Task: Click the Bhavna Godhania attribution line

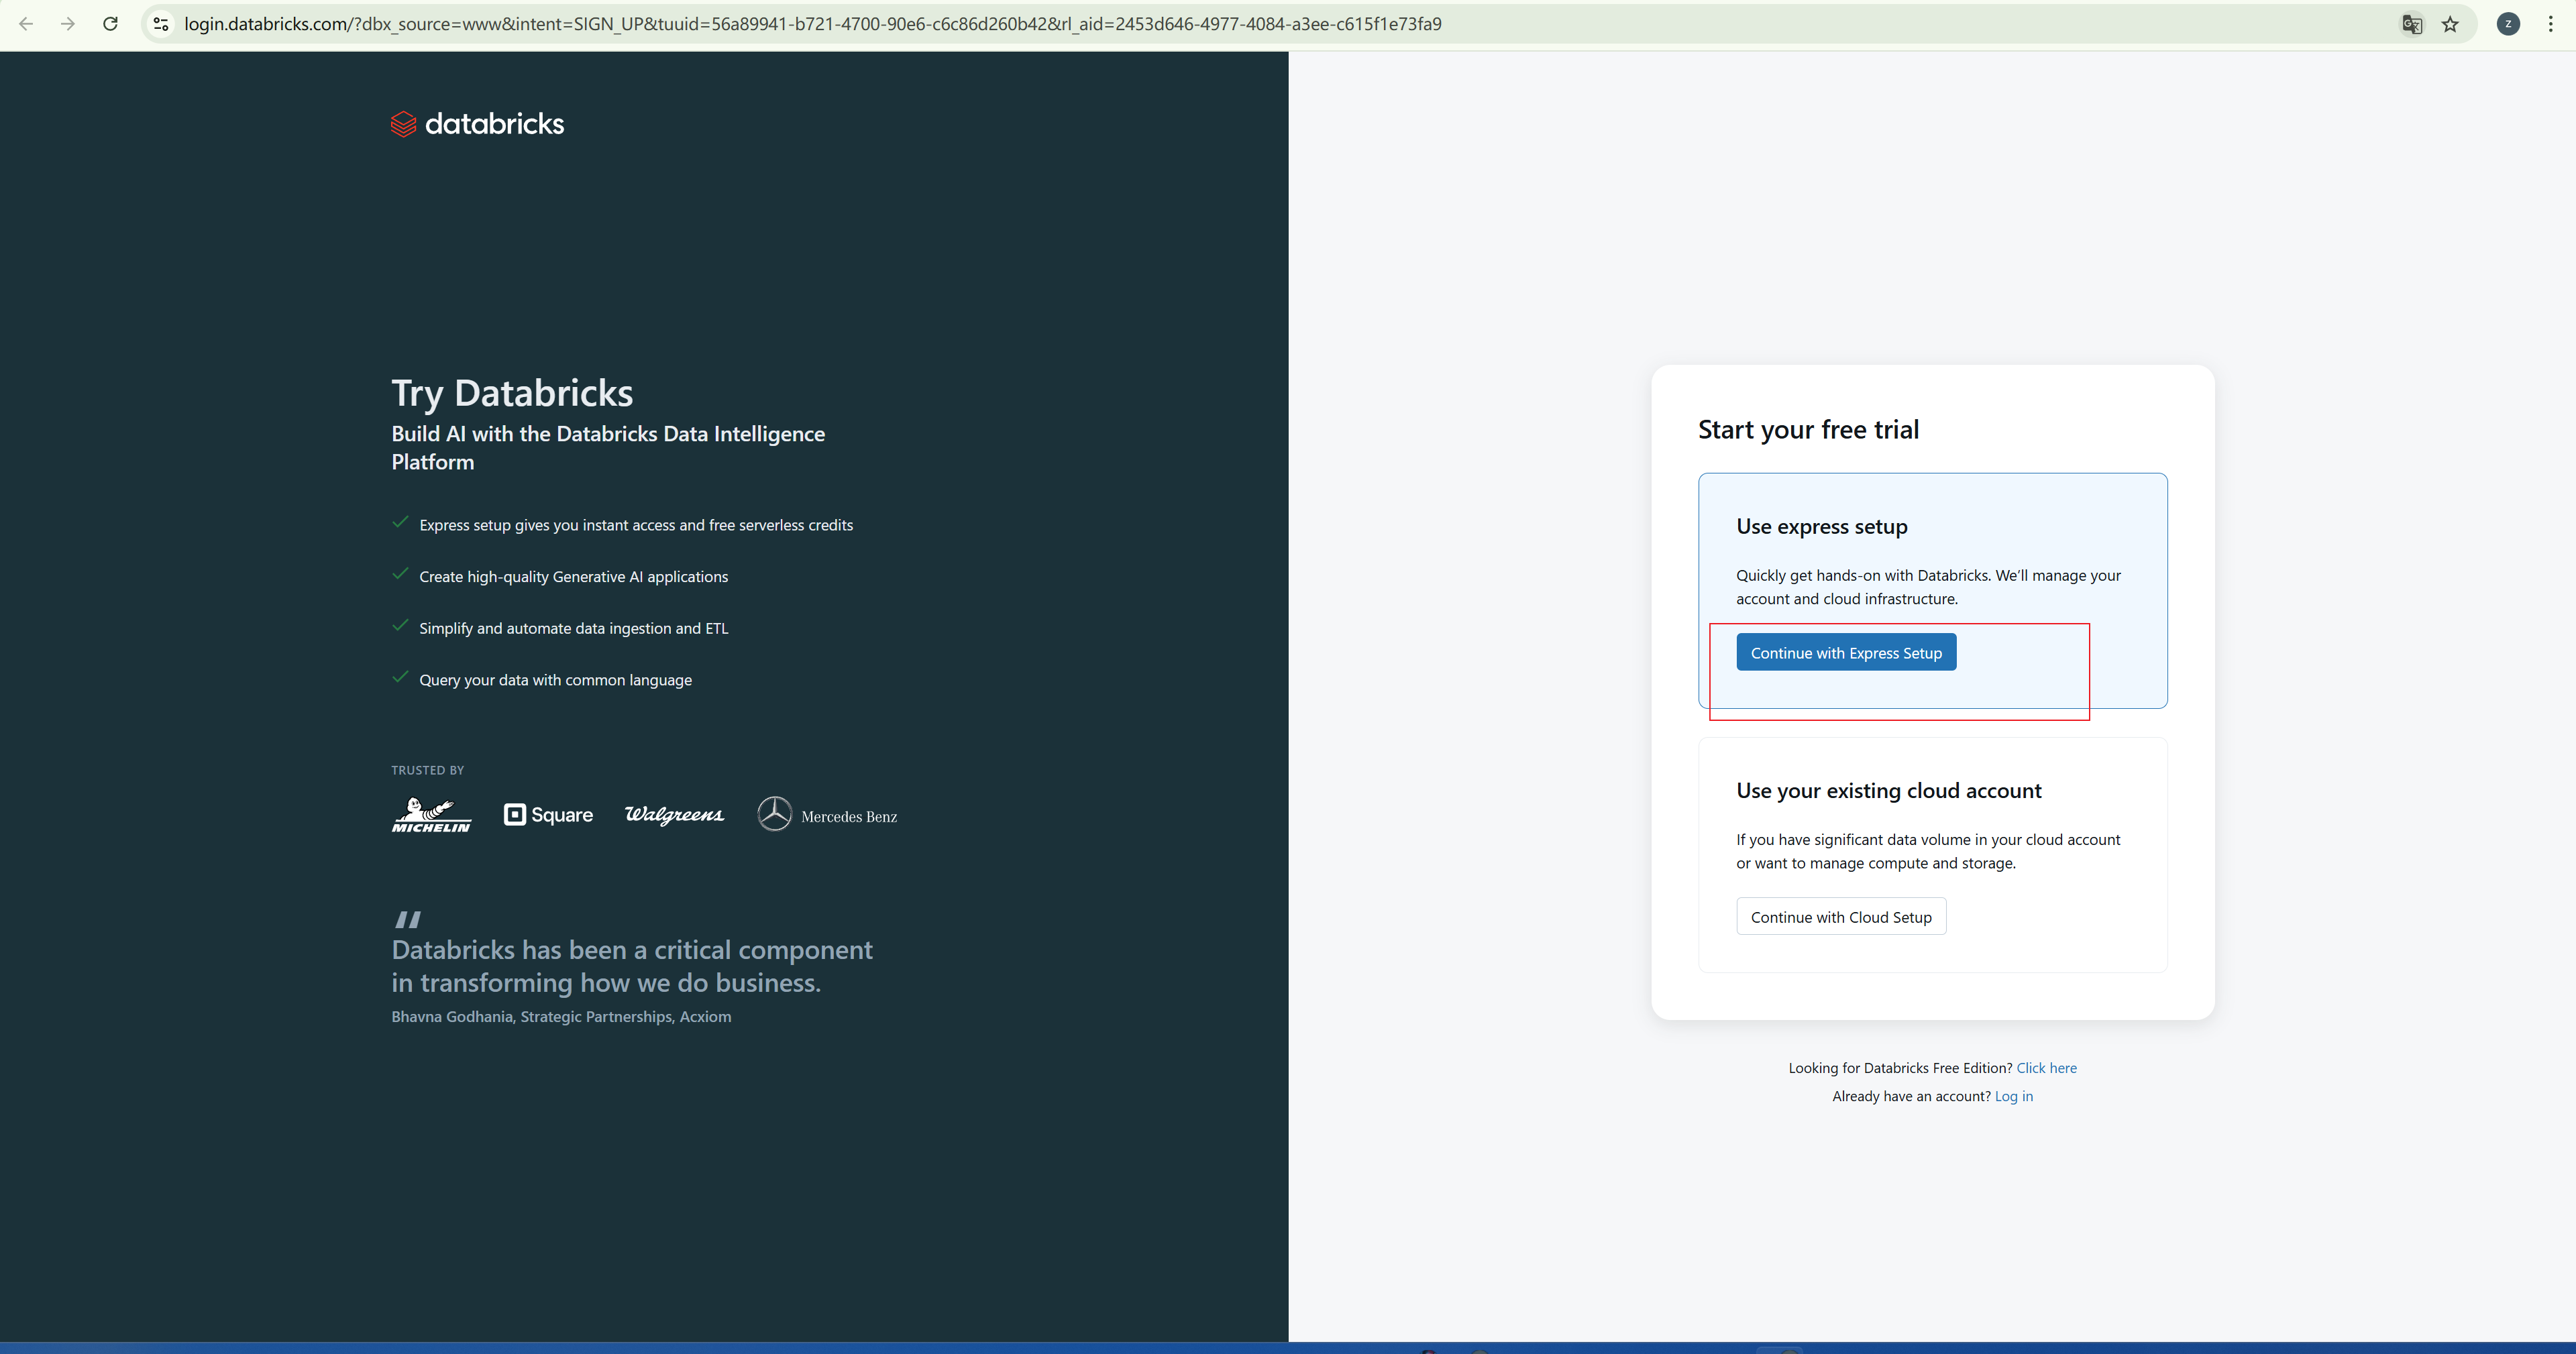Action: click(x=561, y=1017)
